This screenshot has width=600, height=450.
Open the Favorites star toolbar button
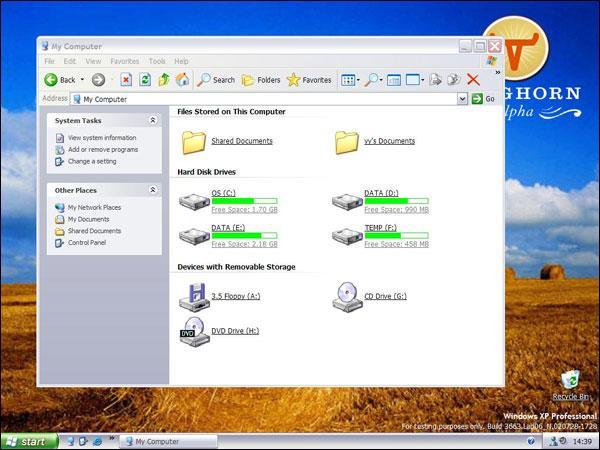coord(309,80)
